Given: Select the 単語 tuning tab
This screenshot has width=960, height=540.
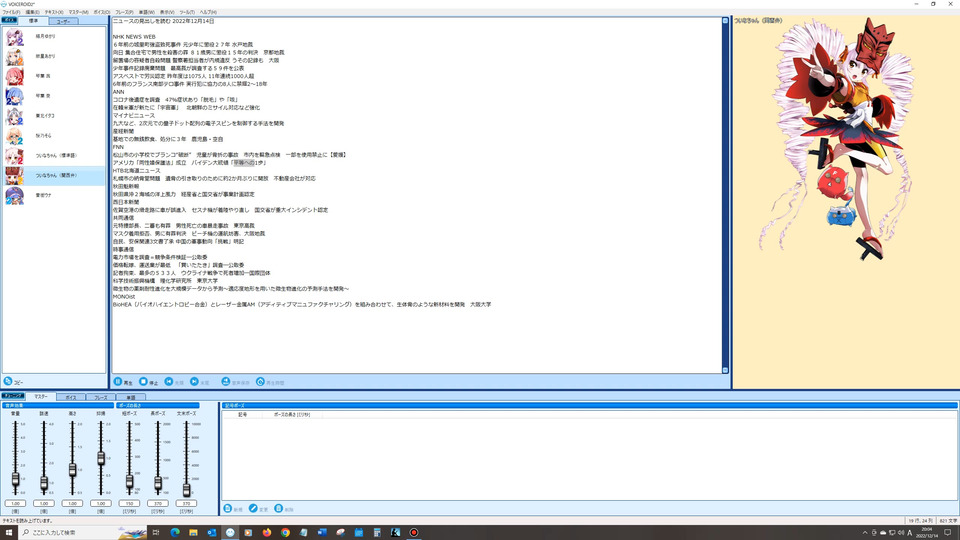Looking at the screenshot, I should 130,397.
